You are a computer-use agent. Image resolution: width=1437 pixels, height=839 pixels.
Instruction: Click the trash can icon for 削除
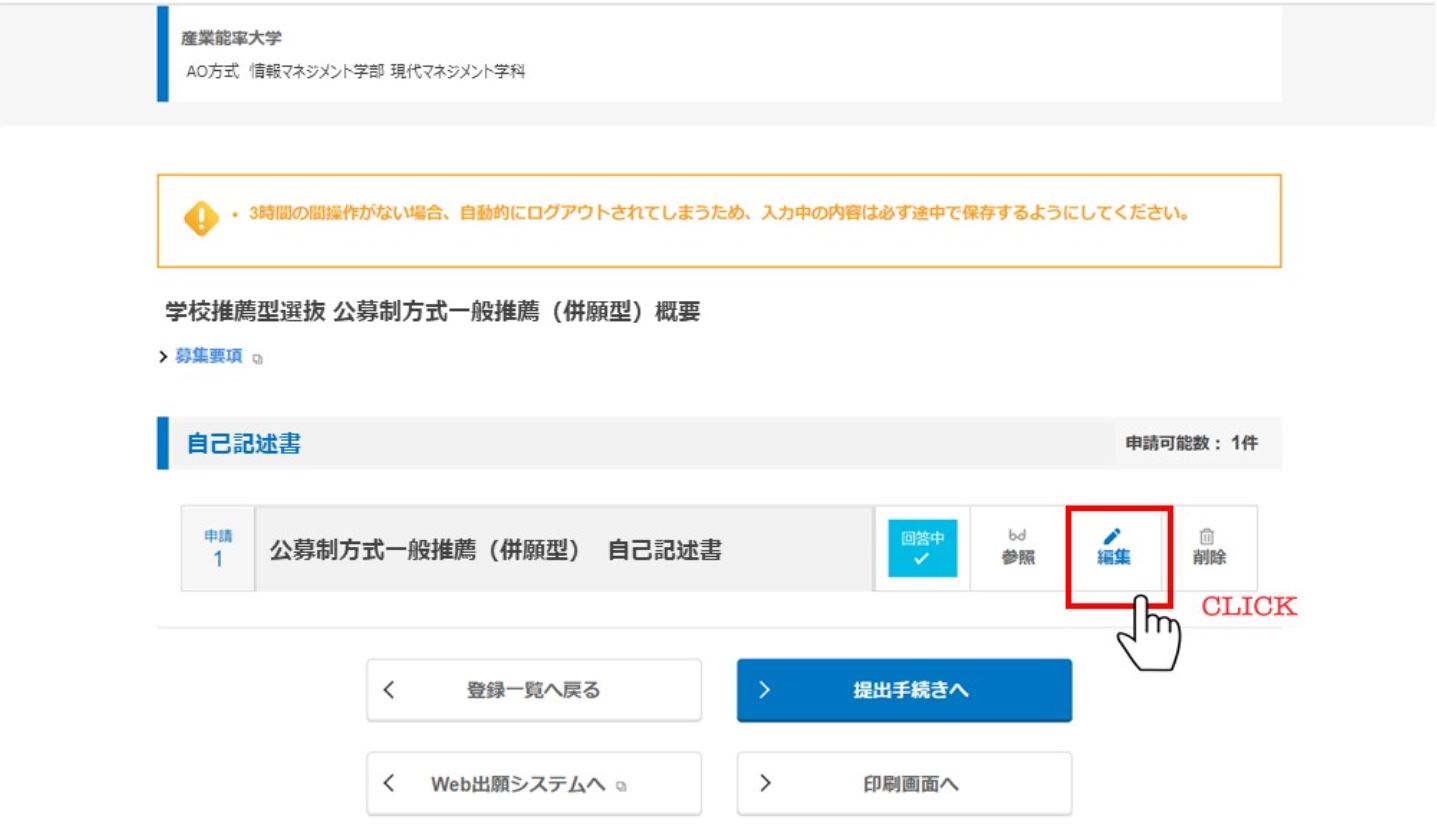coord(1208,536)
